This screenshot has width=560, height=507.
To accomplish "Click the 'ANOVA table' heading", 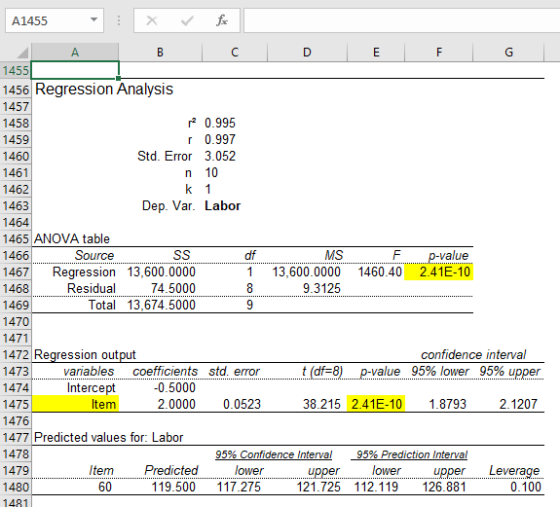I will tap(72, 239).
